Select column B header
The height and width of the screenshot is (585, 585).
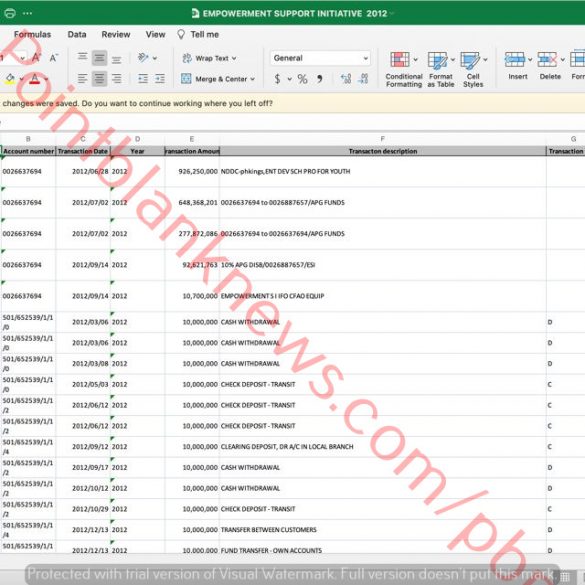click(x=28, y=139)
